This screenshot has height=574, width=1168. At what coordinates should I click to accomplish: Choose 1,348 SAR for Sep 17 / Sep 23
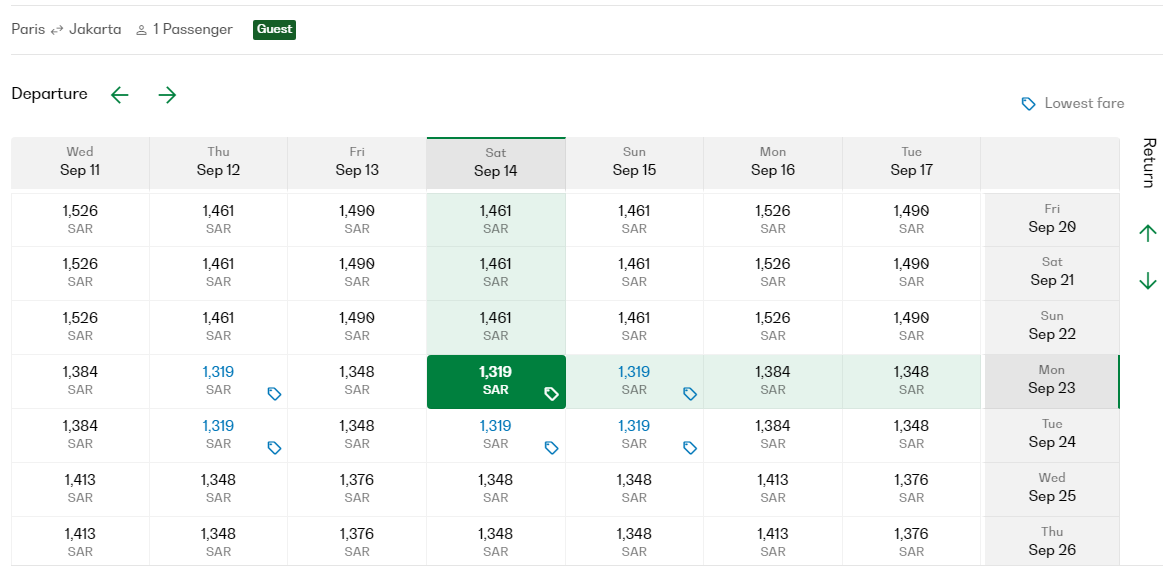[912, 381]
